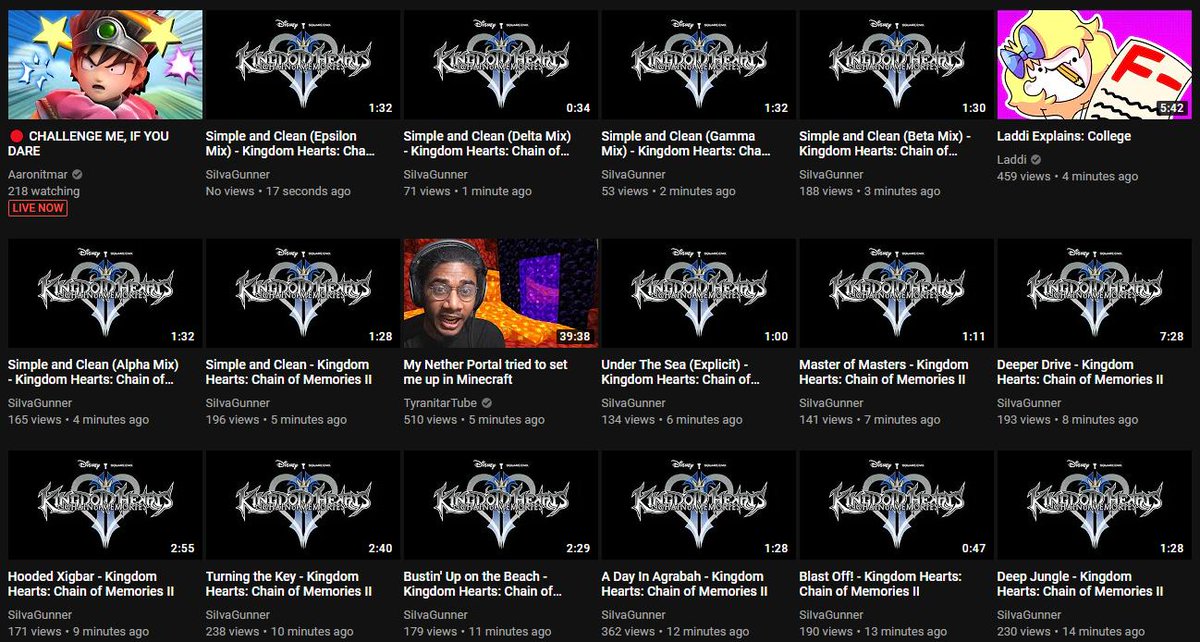This screenshot has width=1200, height=642.
Task: Click Hooded Xigbar video title
Action: click(x=91, y=584)
